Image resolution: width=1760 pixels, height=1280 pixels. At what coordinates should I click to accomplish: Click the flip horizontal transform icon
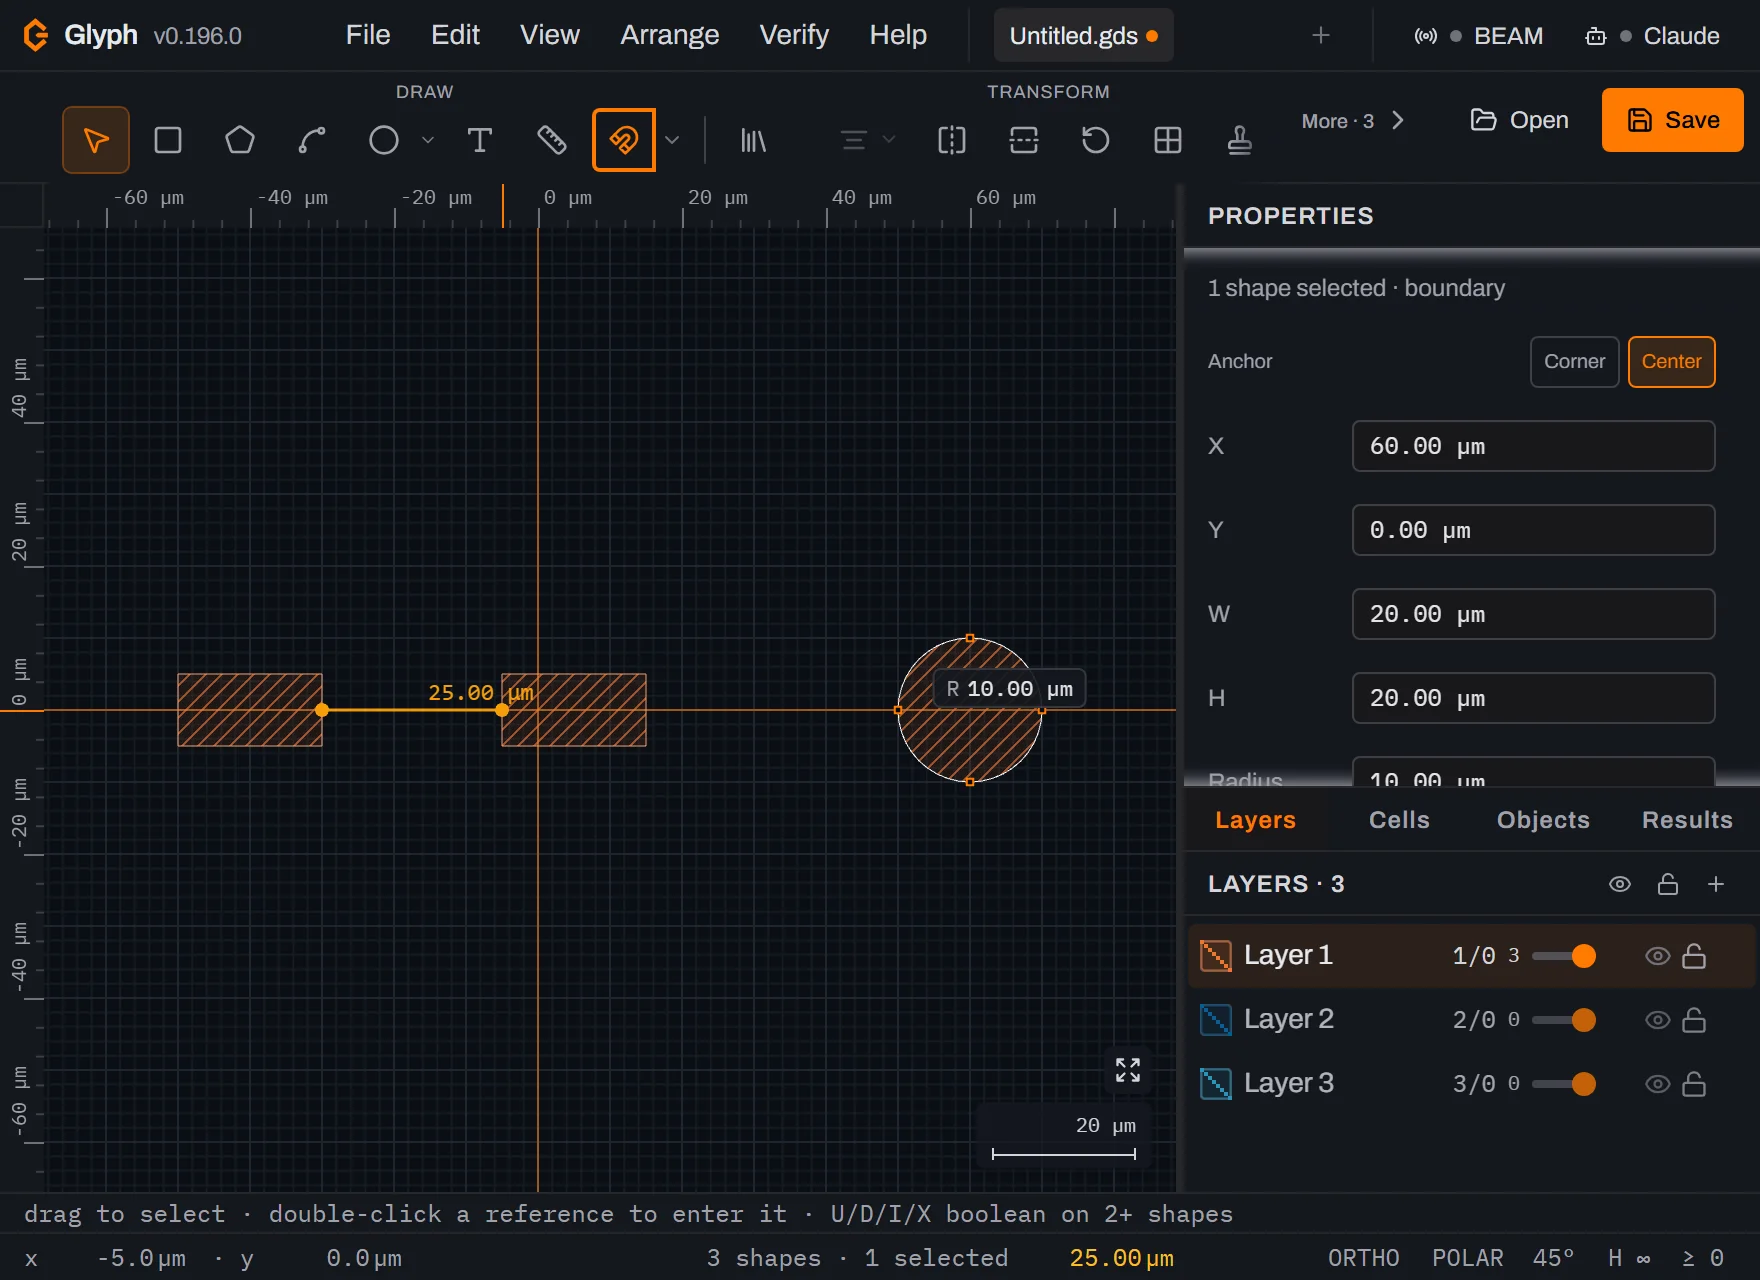(952, 140)
